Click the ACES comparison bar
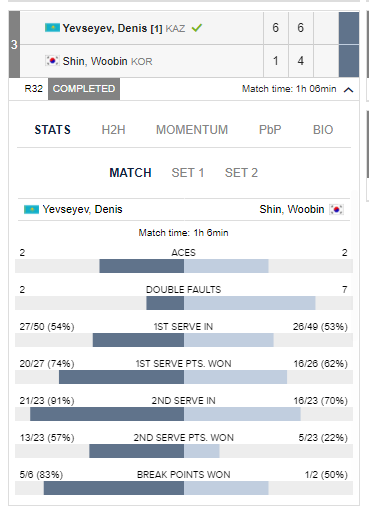Screen dimensions: 369x508 pyautogui.click(x=184, y=266)
